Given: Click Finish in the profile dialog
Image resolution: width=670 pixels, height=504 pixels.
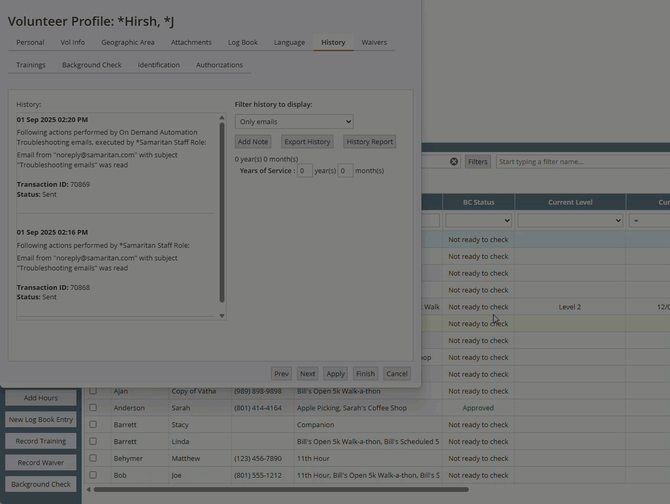Looking at the screenshot, I should point(365,373).
